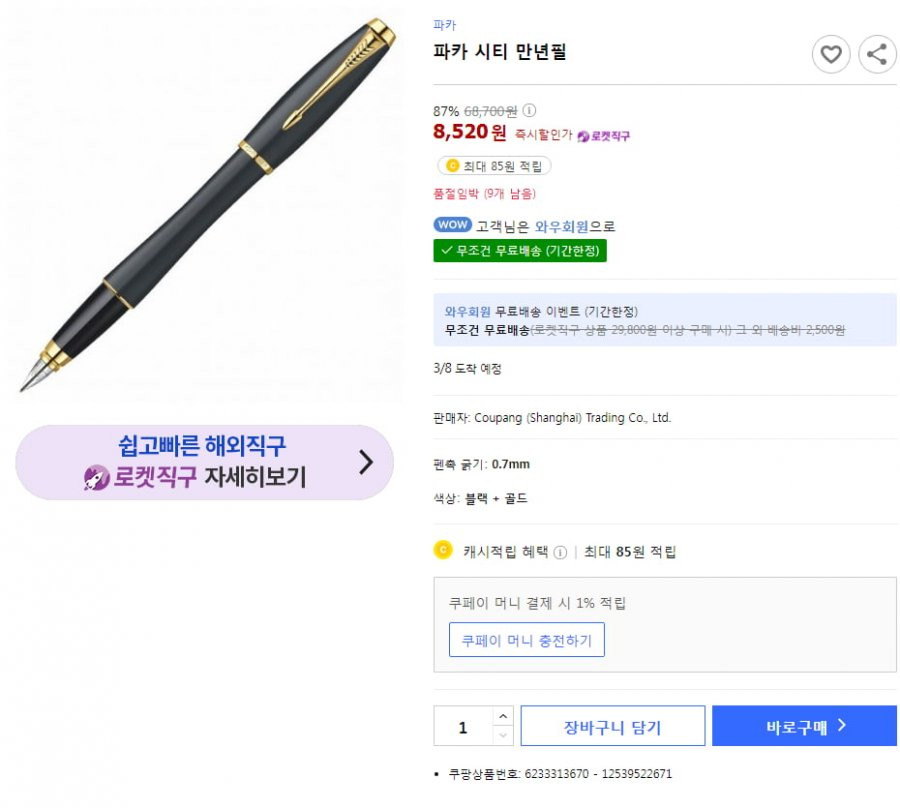900x808 pixels.
Task: Click coin icon in 최대 85원 적립 badge
Action: (x=452, y=166)
